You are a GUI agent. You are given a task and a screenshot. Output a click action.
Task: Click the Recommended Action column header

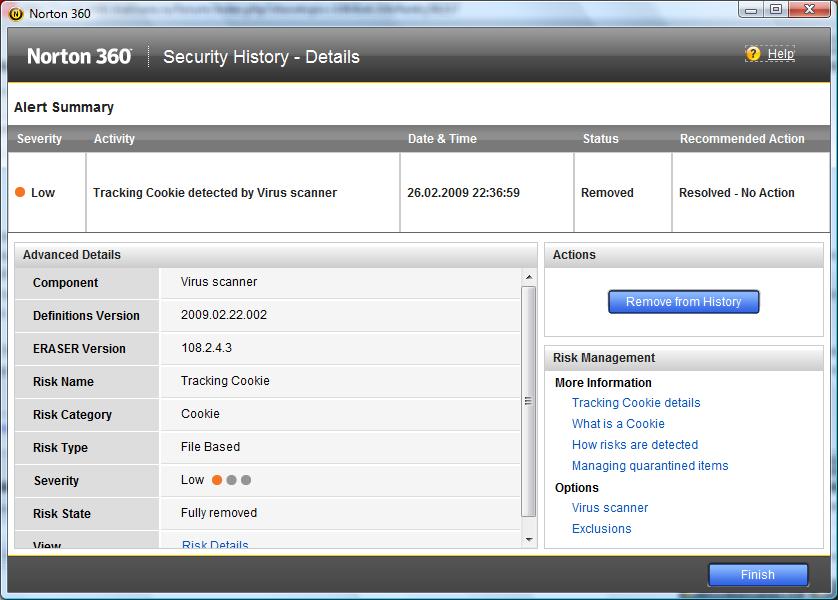click(742, 139)
